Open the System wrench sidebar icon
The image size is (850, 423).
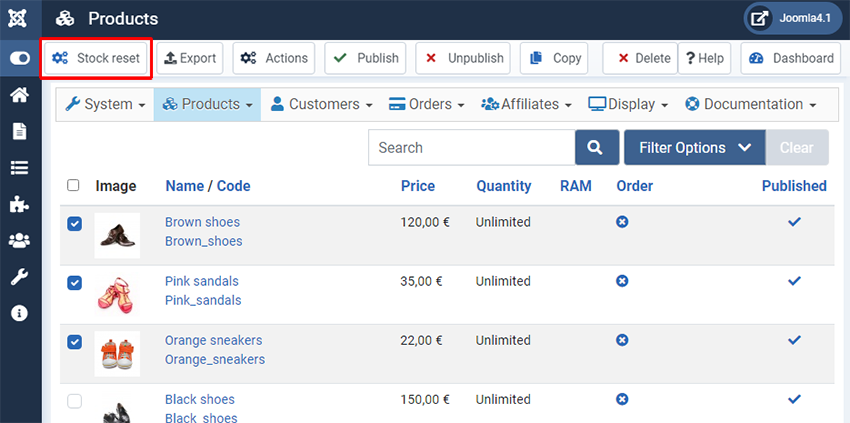coord(20,278)
